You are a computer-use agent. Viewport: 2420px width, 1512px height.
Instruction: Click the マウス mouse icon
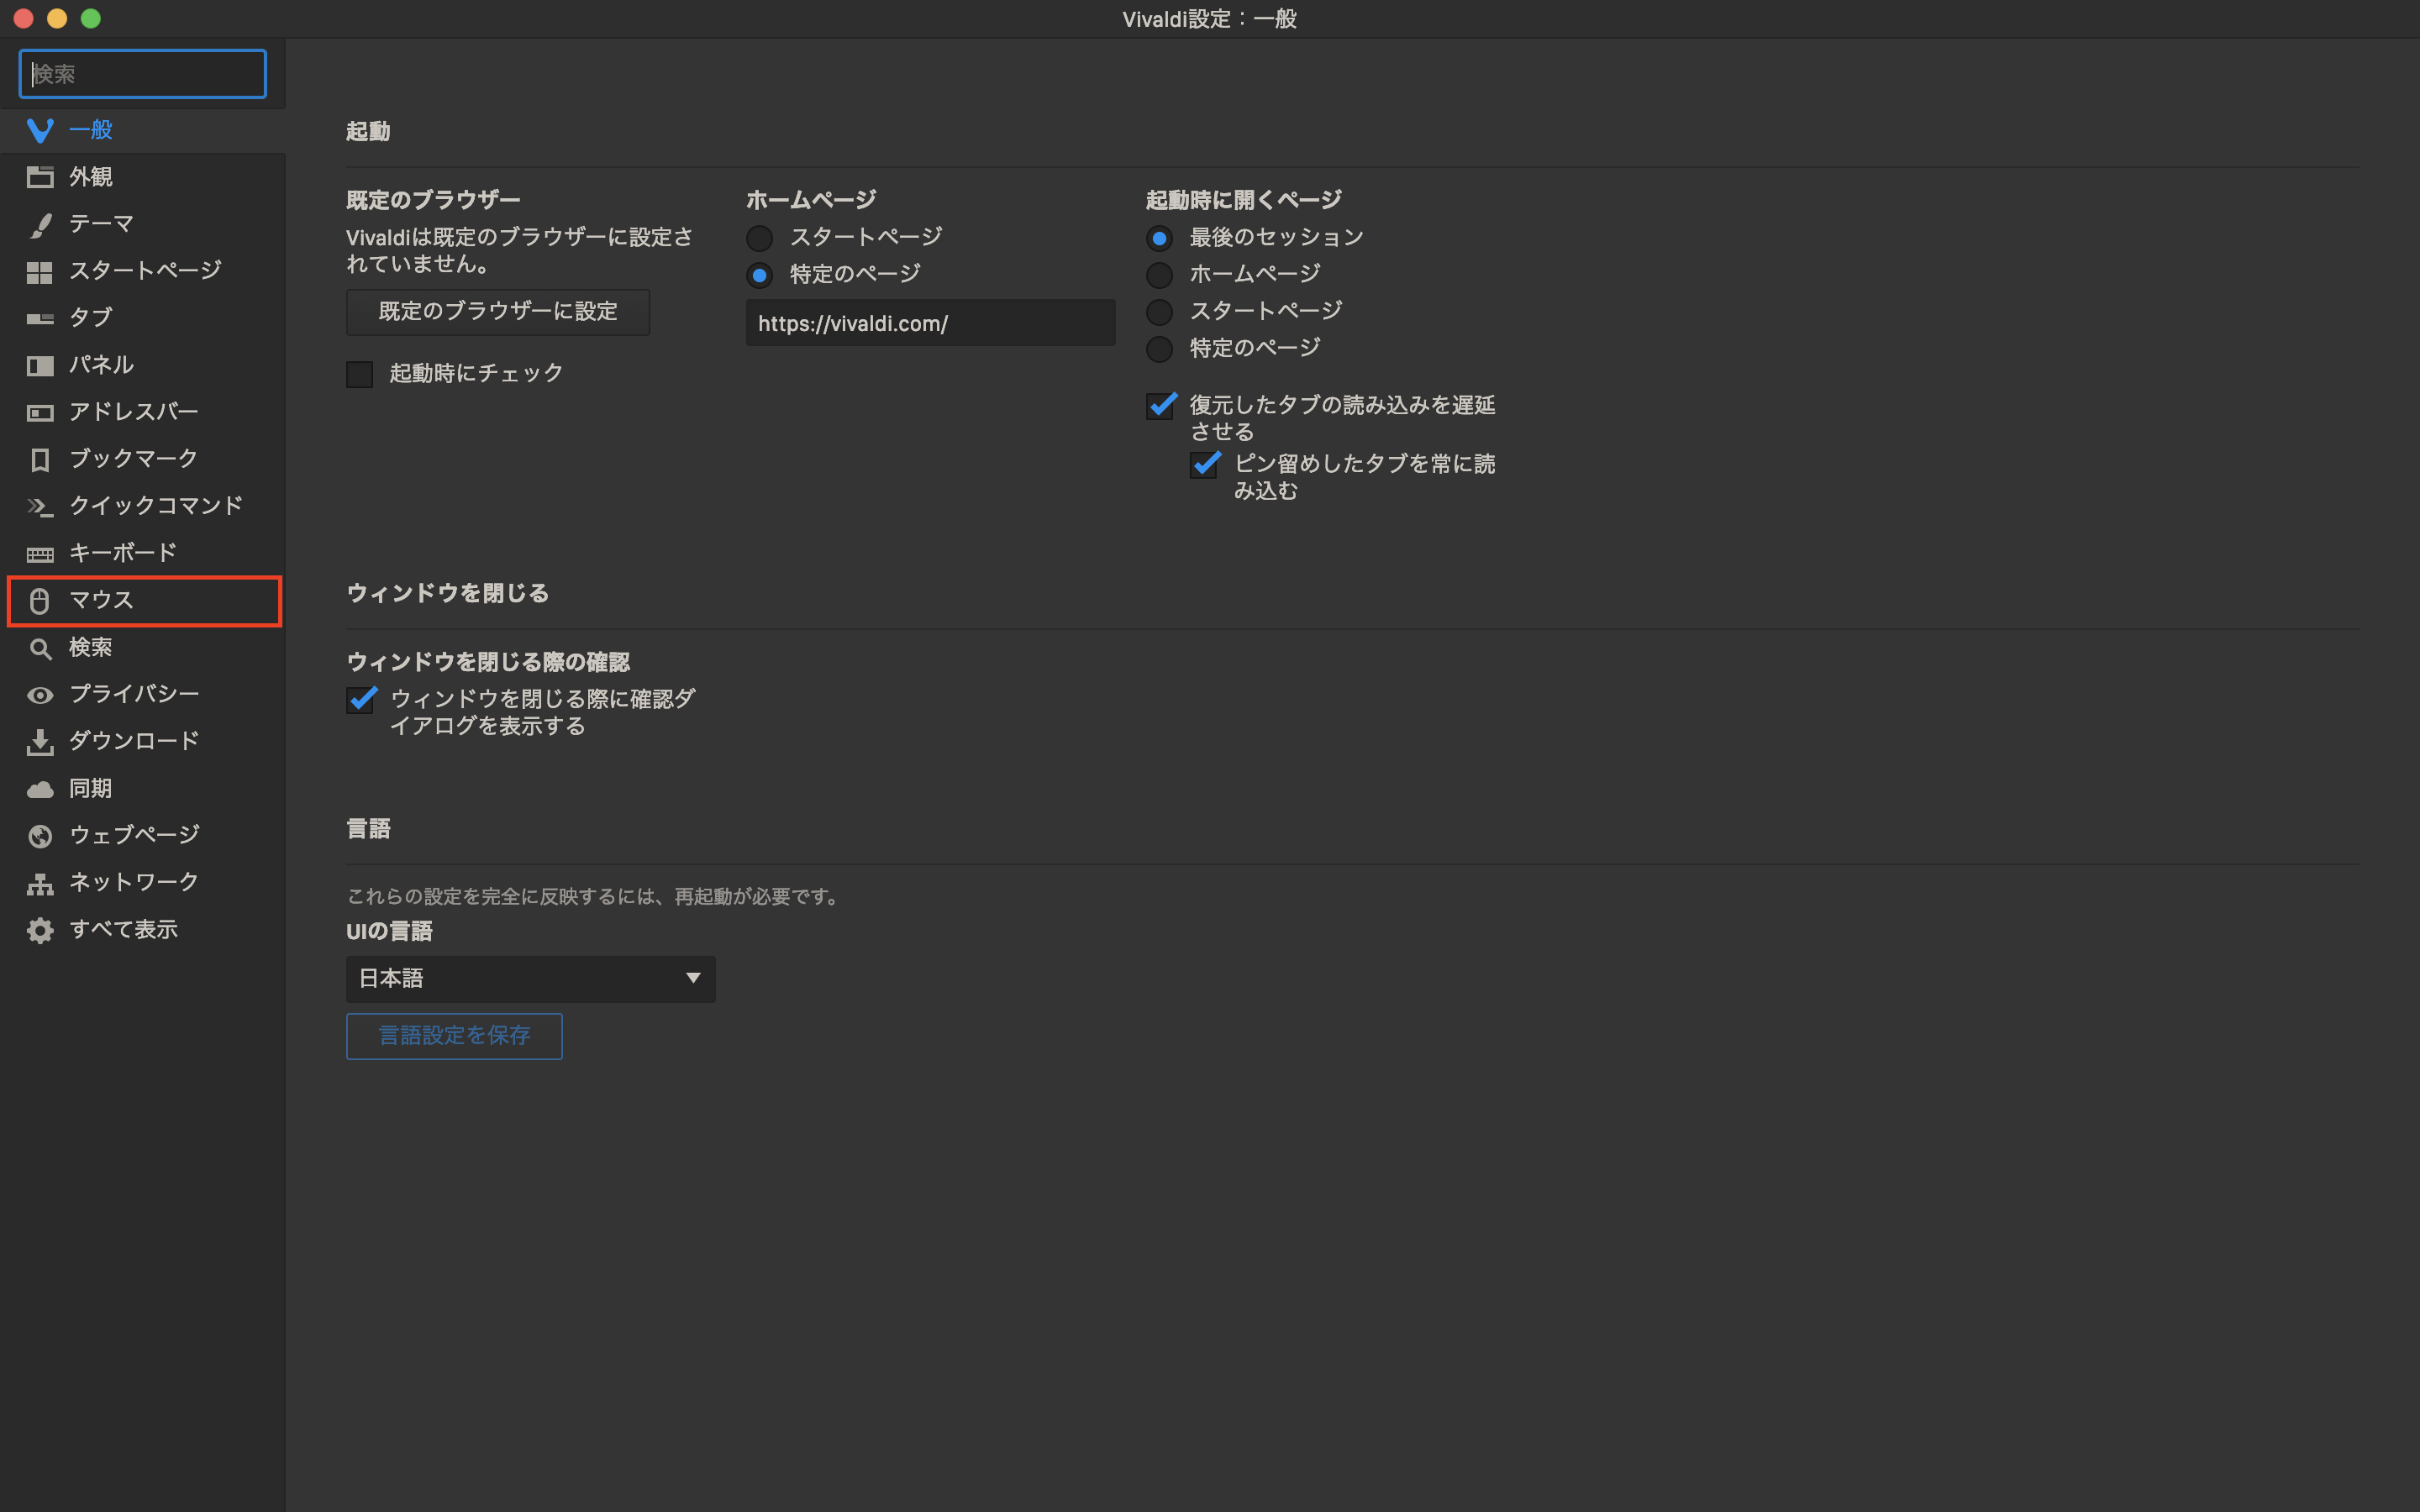[x=40, y=600]
